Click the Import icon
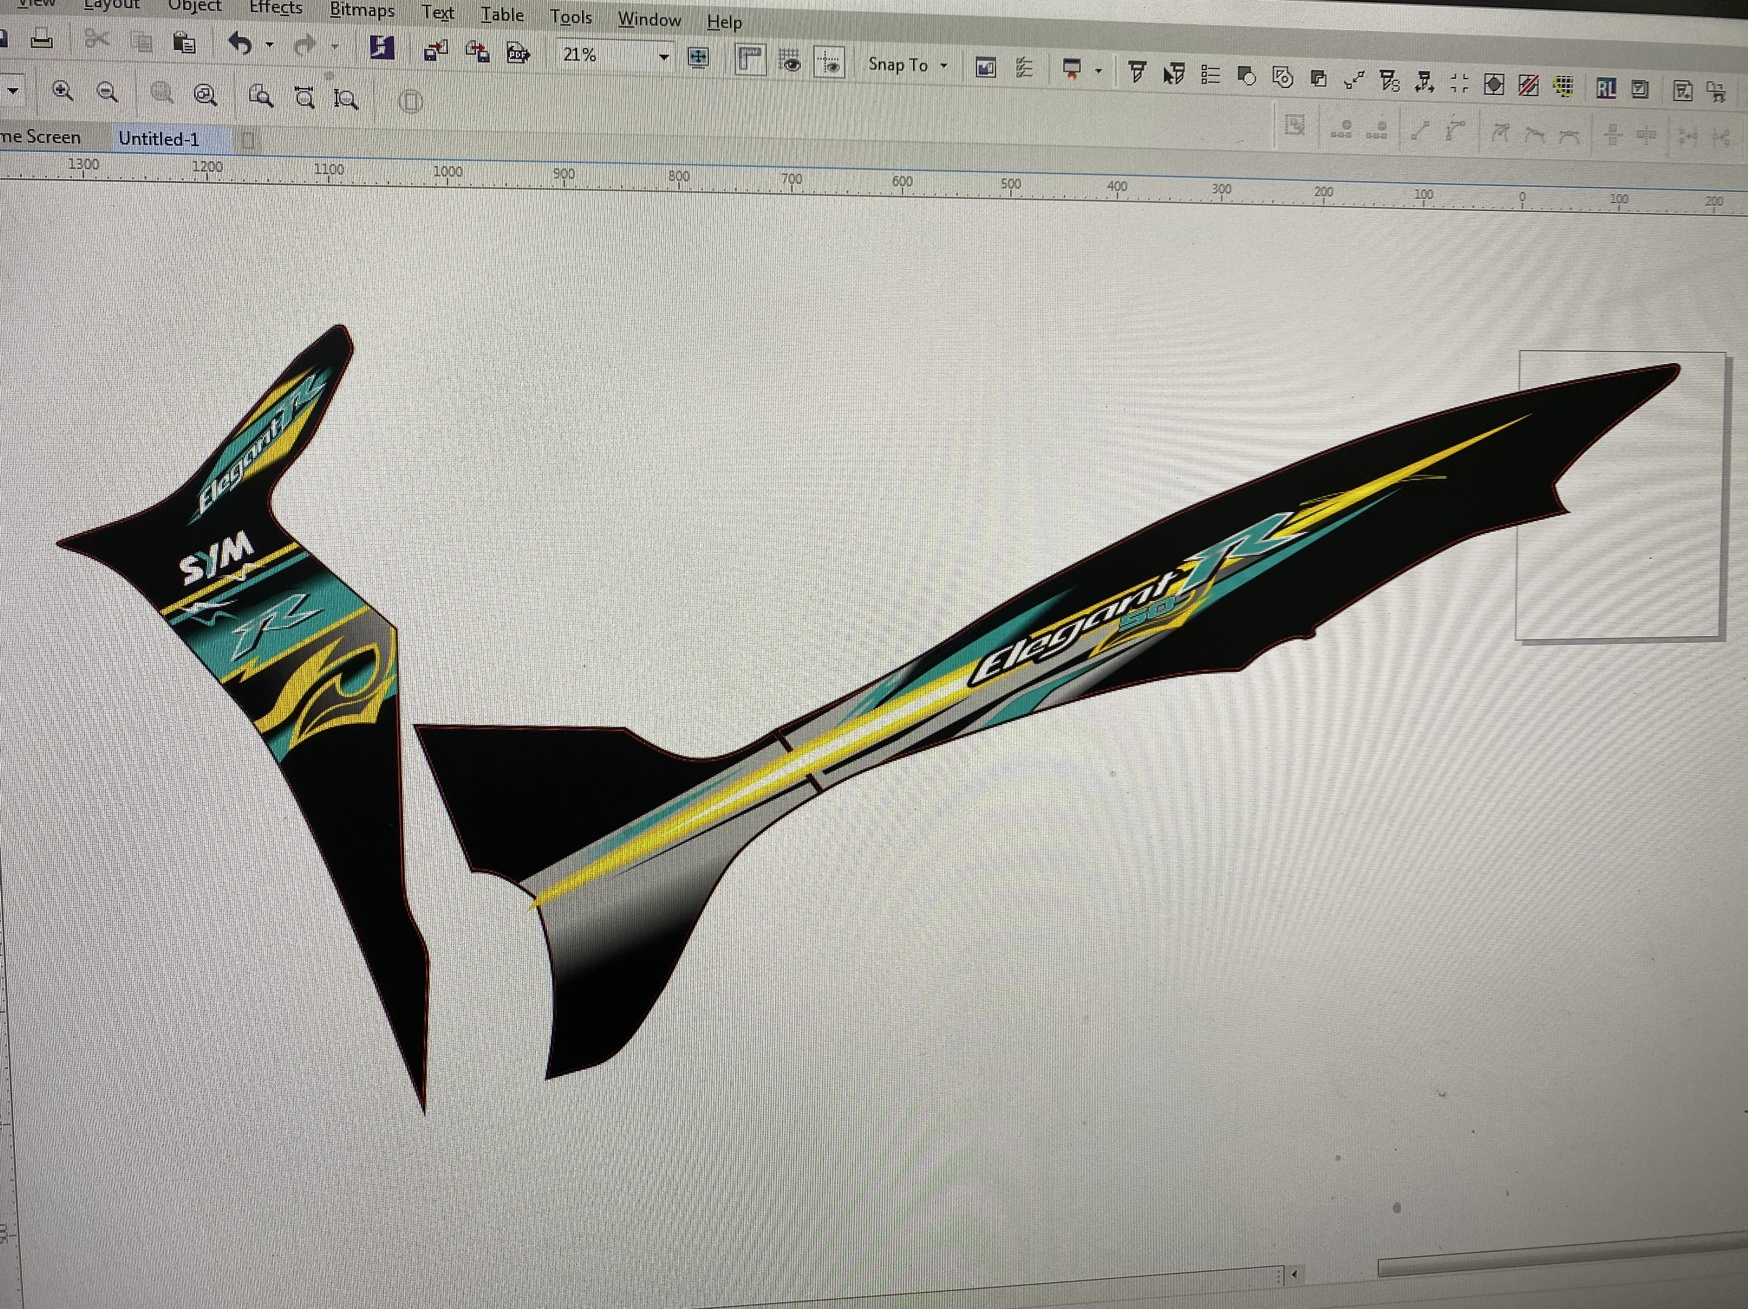The width and height of the screenshot is (1748, 1309). click(435, 50)
